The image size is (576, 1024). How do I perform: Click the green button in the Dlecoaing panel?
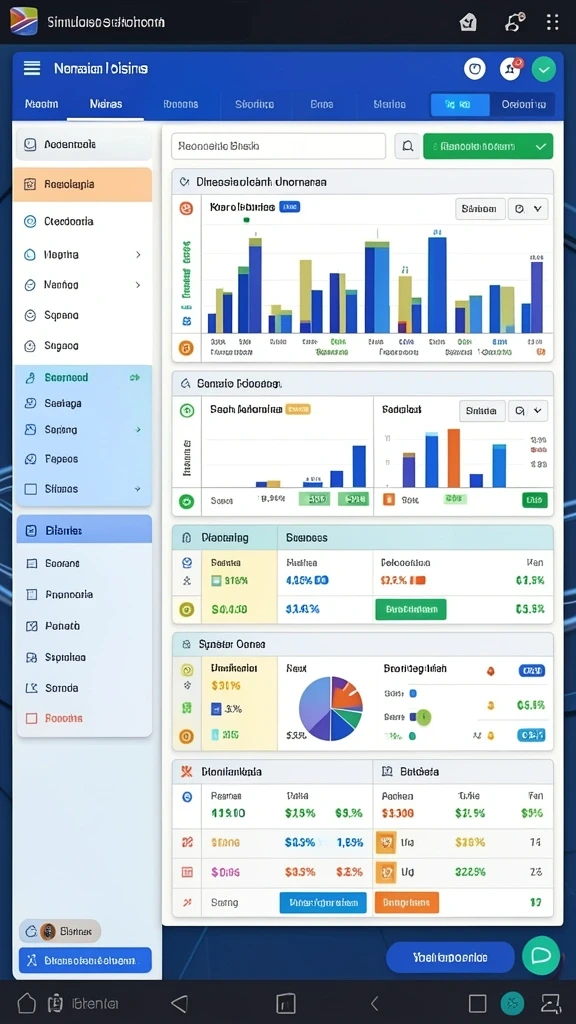tap(411, 609)
